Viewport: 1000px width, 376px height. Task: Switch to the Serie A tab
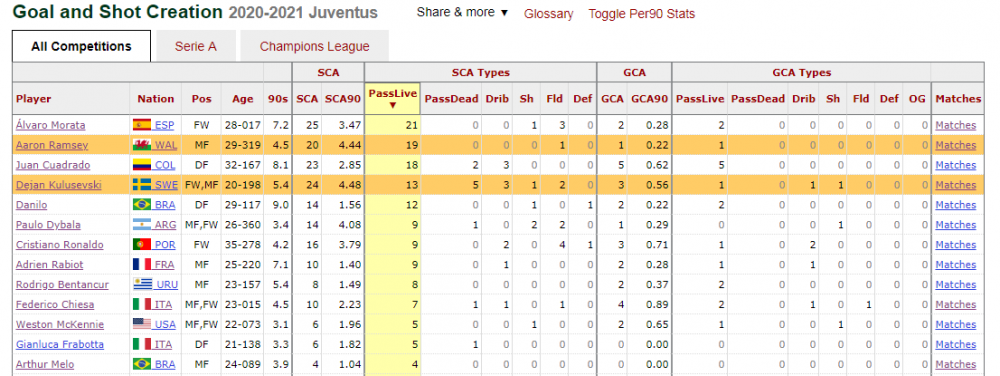pyautogui.click(x=196, y=47)
